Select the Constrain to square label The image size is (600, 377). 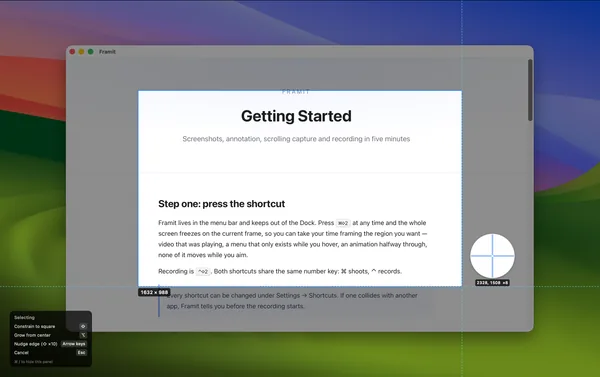[x=34, y=326]
